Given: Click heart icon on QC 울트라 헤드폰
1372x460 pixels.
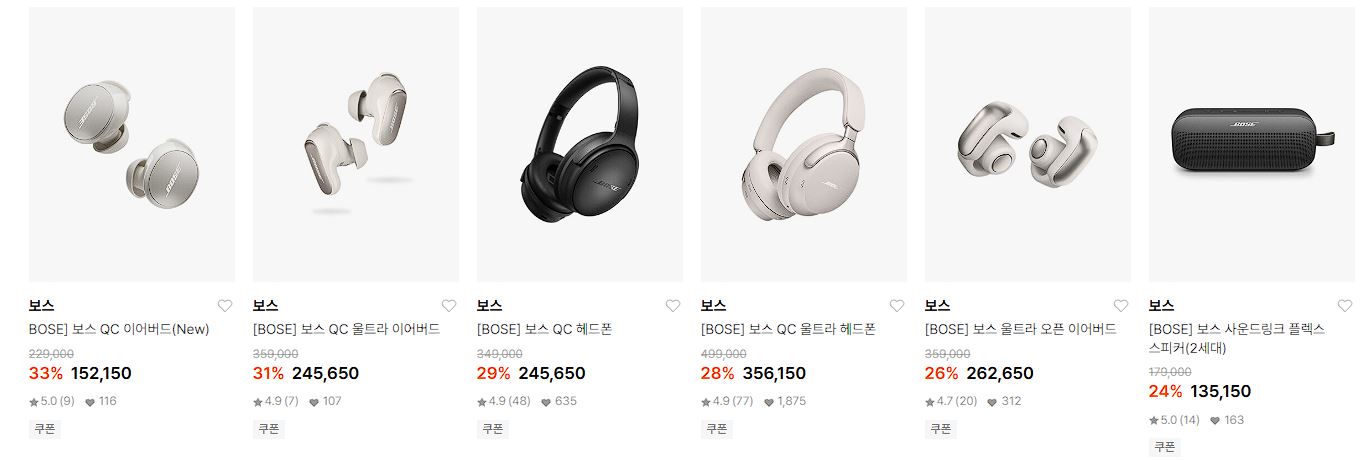Looking at the screenshot, I should click(x=897, y=306).
